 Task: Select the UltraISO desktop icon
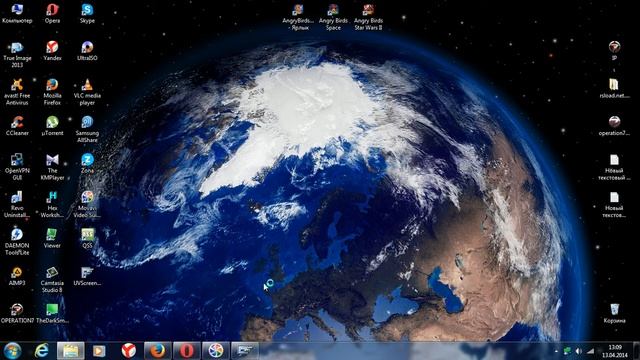click(x=87, y=51)
